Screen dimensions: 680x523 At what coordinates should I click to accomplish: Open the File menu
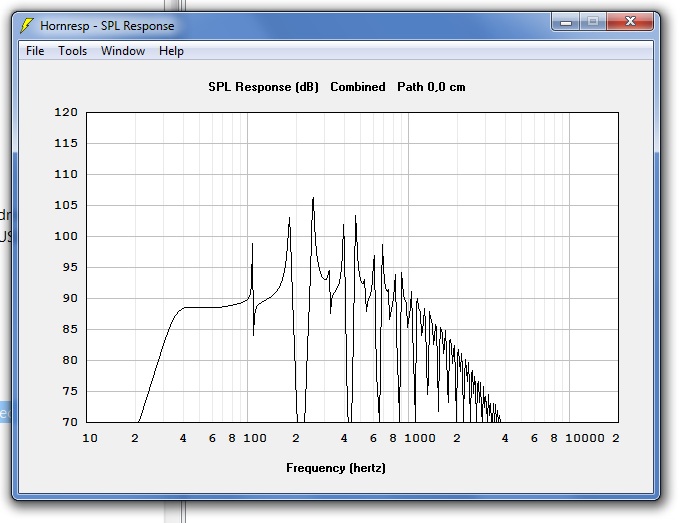click(35, 51)
